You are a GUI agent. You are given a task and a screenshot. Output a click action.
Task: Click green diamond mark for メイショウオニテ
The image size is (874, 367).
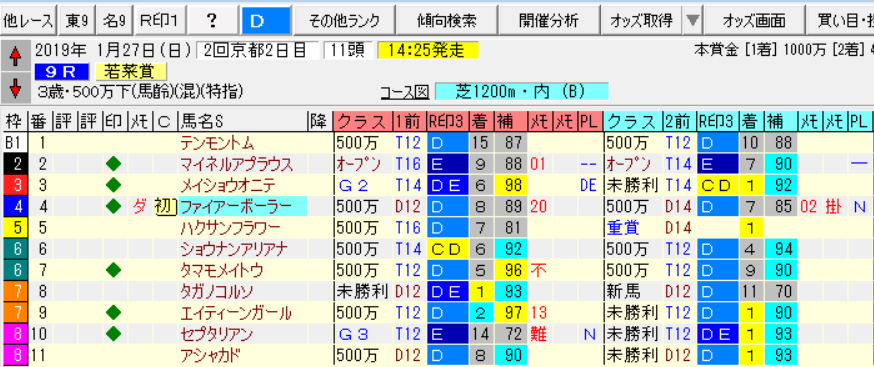pos(114,185)
